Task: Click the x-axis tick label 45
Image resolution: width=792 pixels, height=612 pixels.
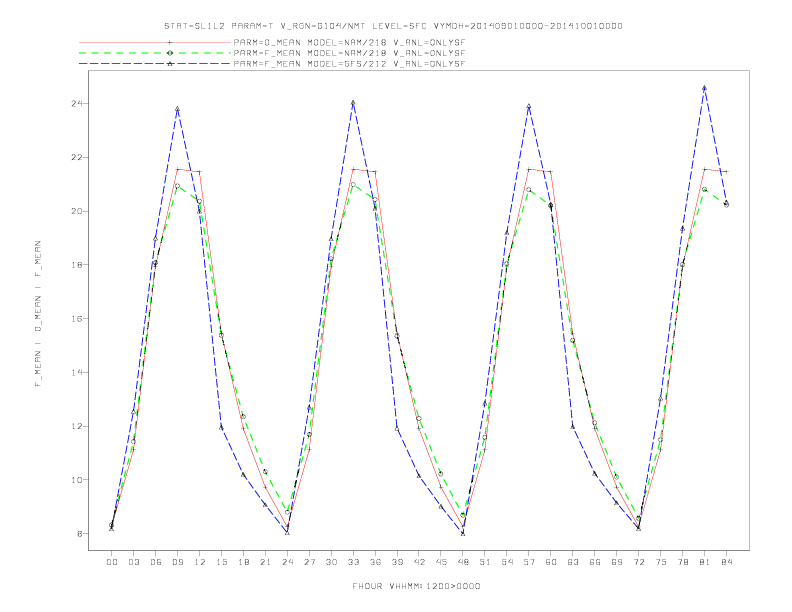Action: pyautogui.click(x=441, y=562)
